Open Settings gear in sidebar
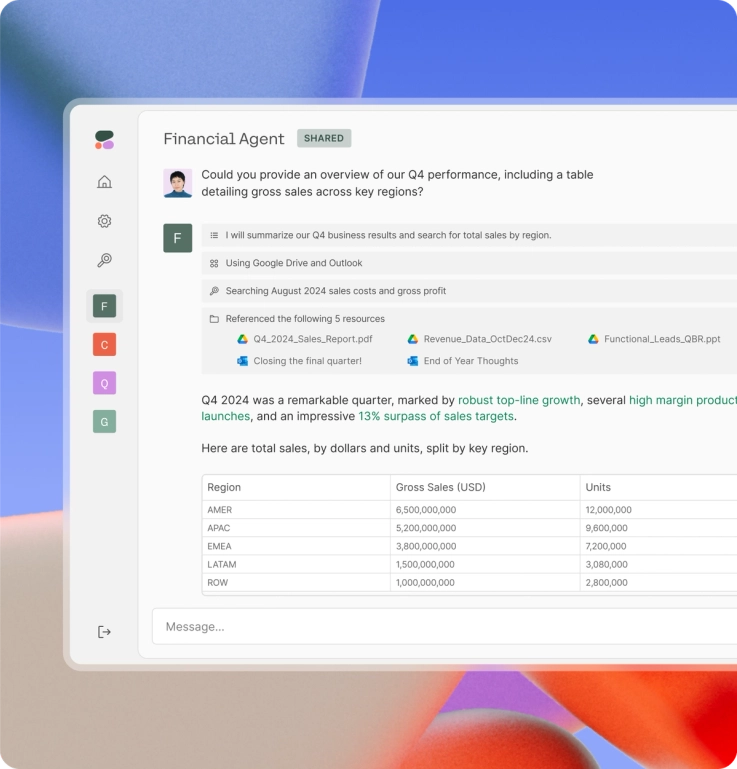Viewport: 737px width, 769px height. tap(104, 221)
